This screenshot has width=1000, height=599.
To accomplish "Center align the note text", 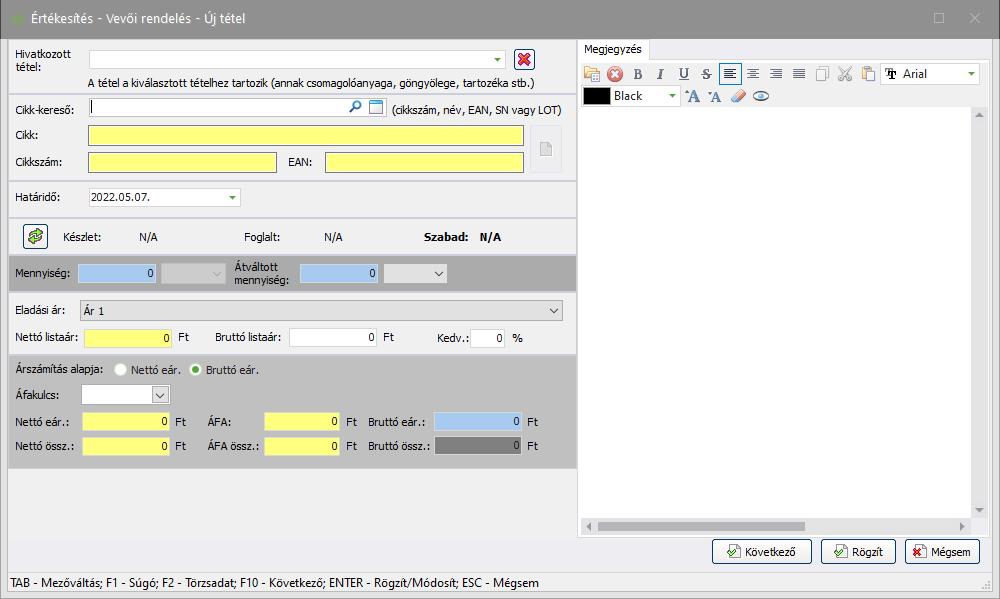I will pos(753,74).
